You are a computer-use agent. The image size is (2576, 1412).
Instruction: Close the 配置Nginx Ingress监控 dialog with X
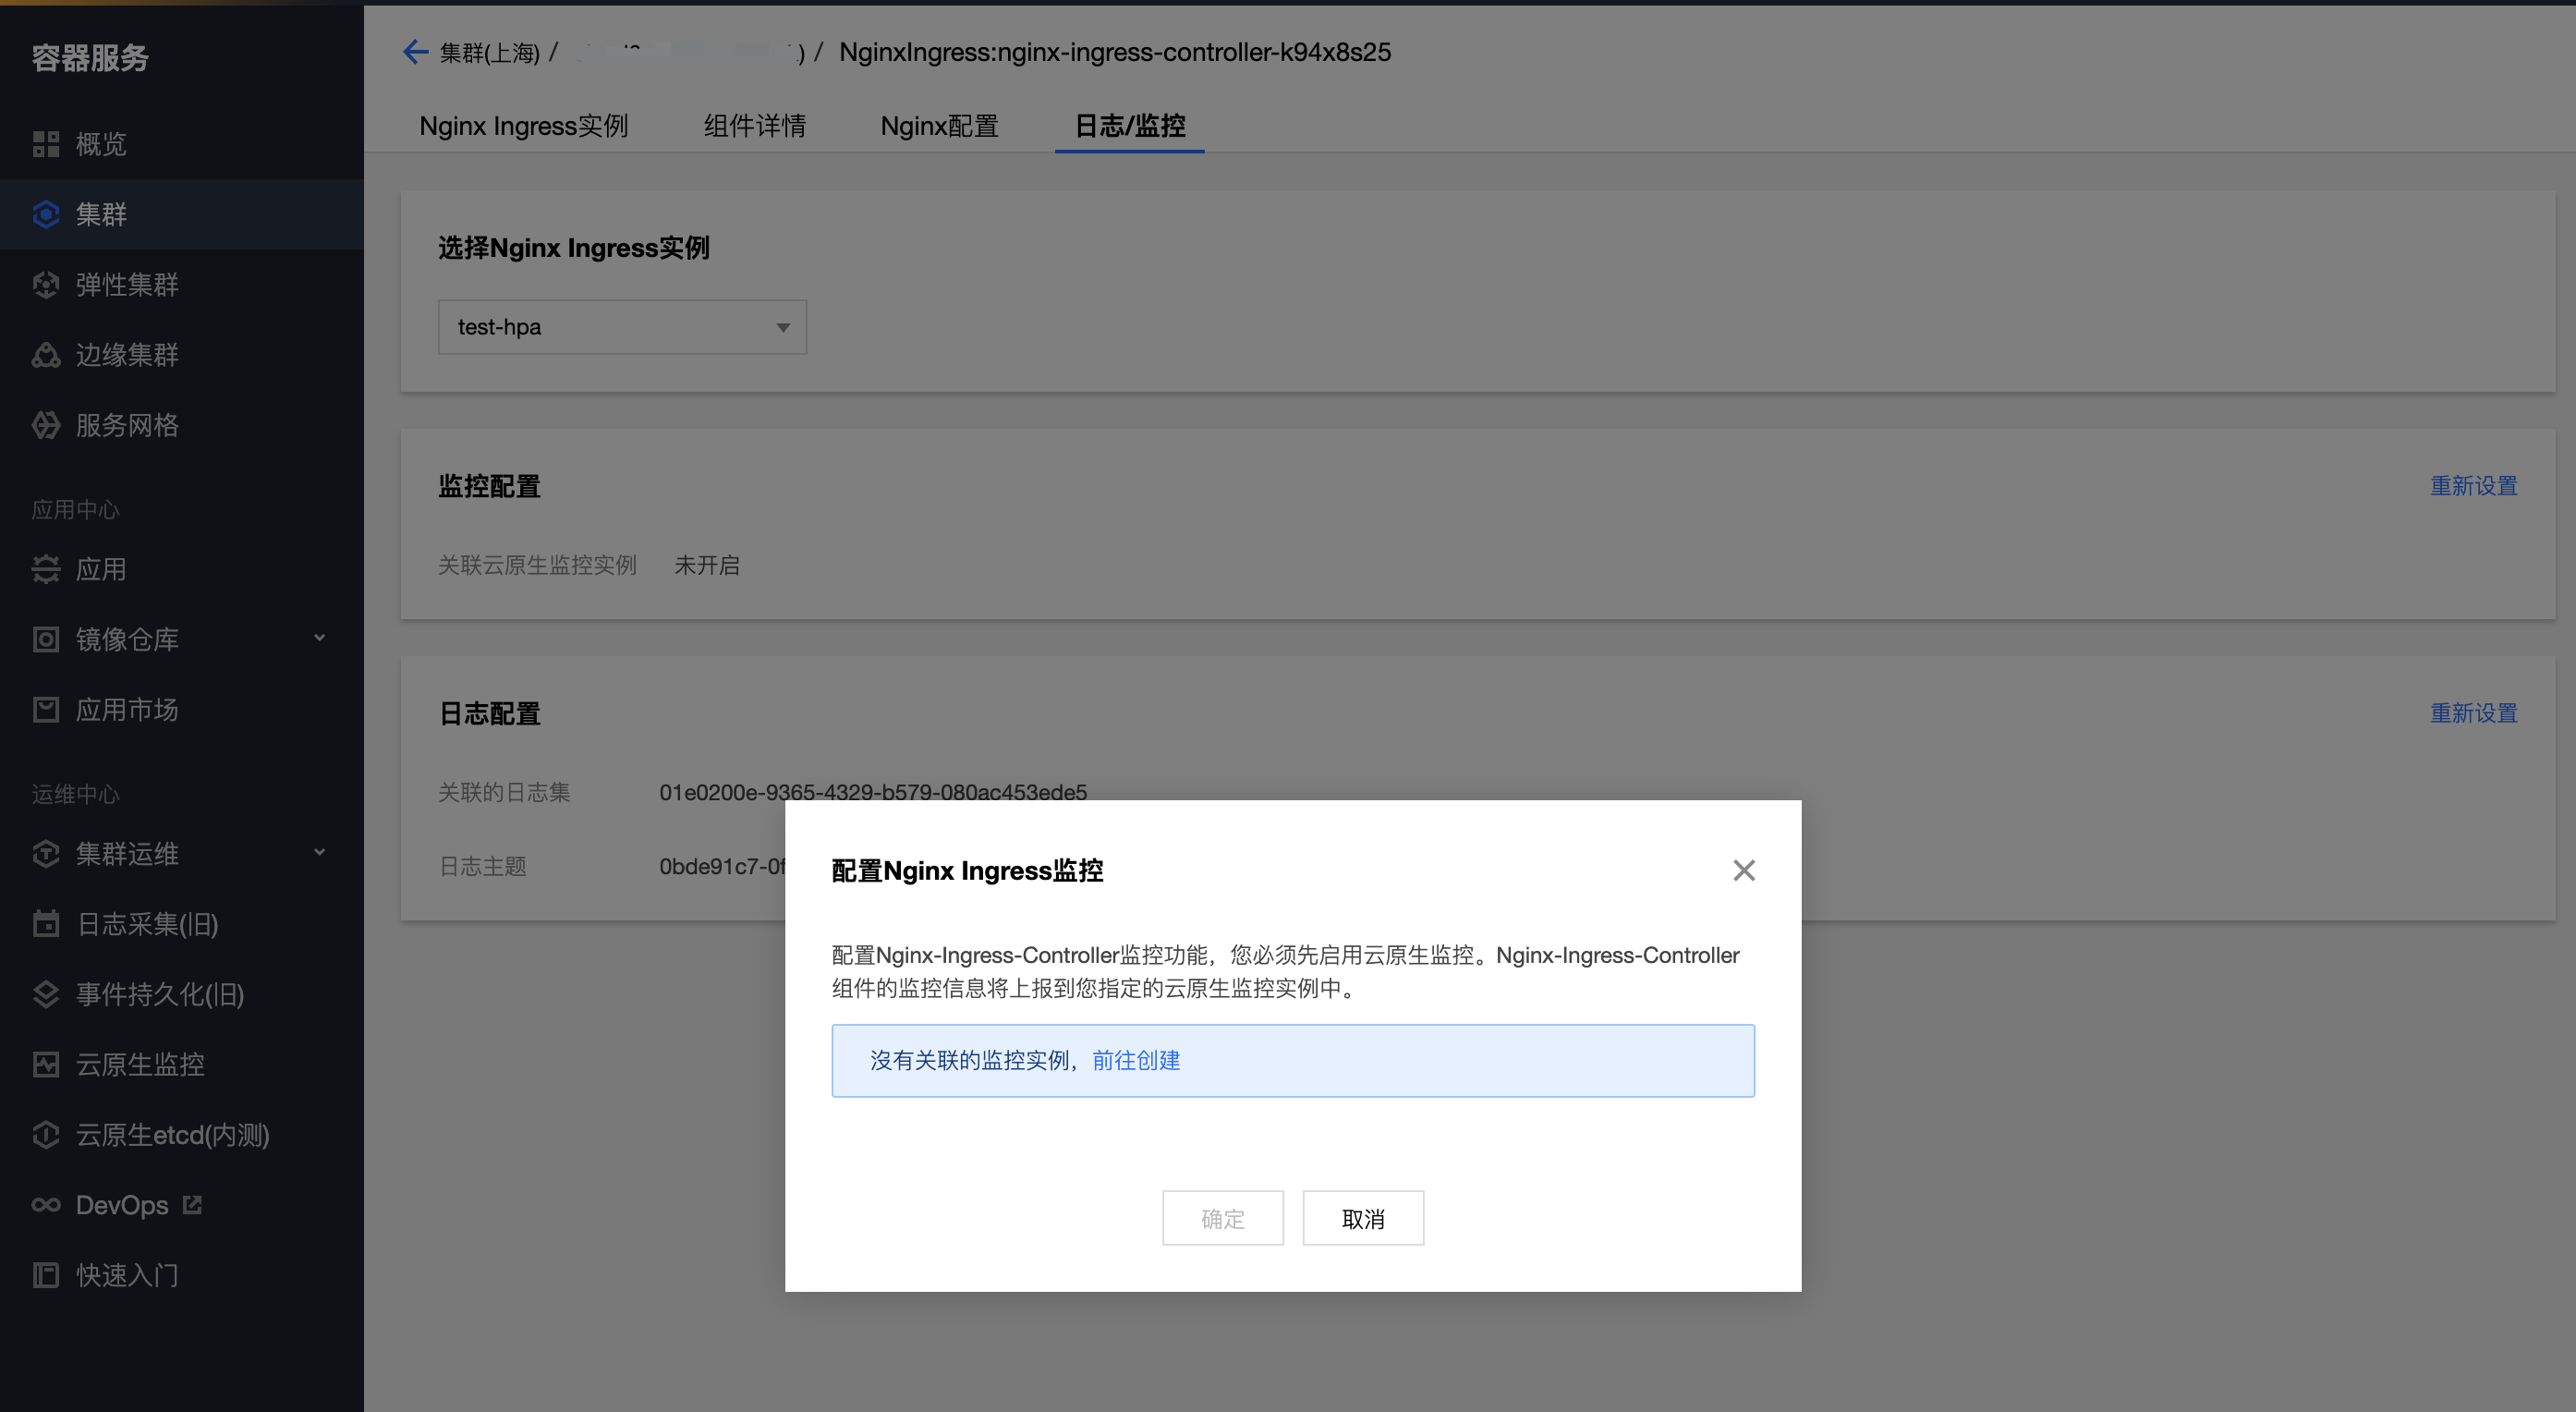tap(1744, 871)
